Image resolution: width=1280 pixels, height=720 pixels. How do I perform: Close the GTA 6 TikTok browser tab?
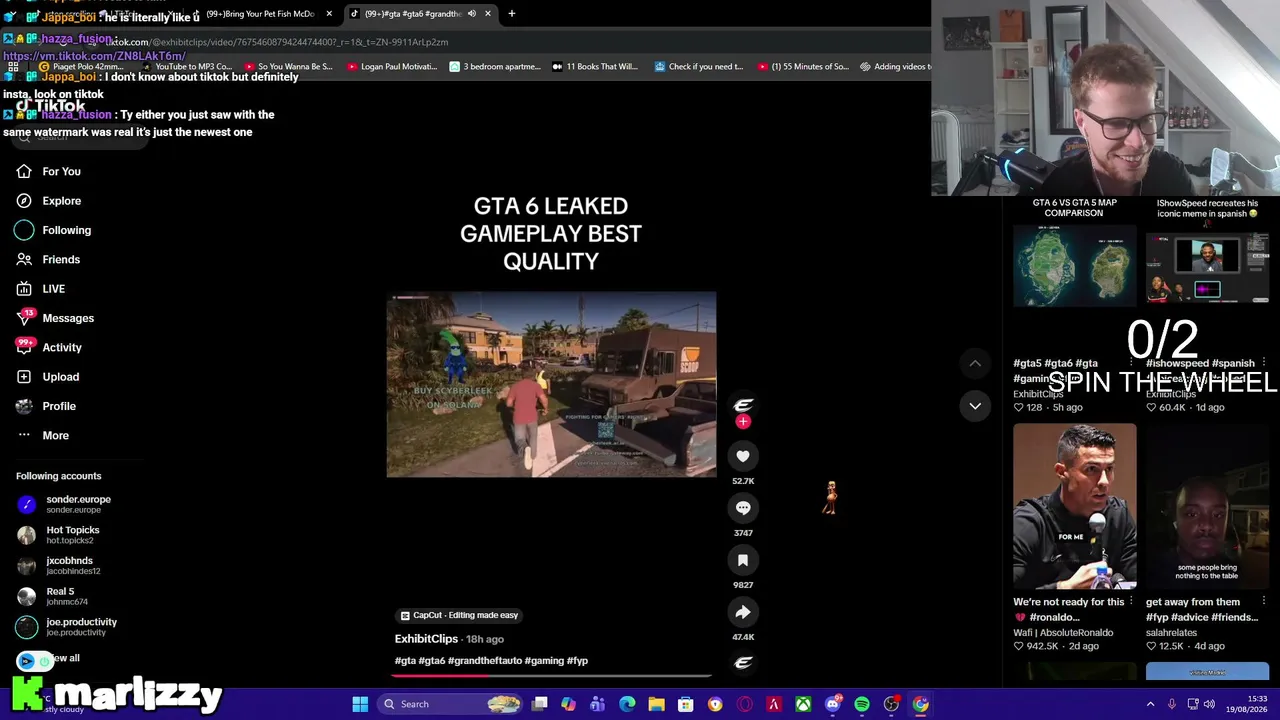pyautogui.click(x=488, y=14)
